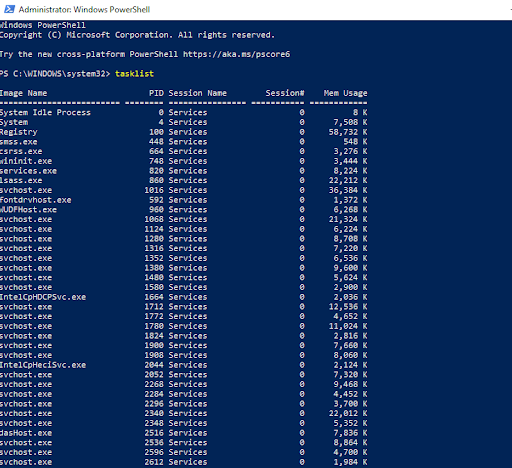Click the typed 'tasklist' command

[x=134, y=74]
